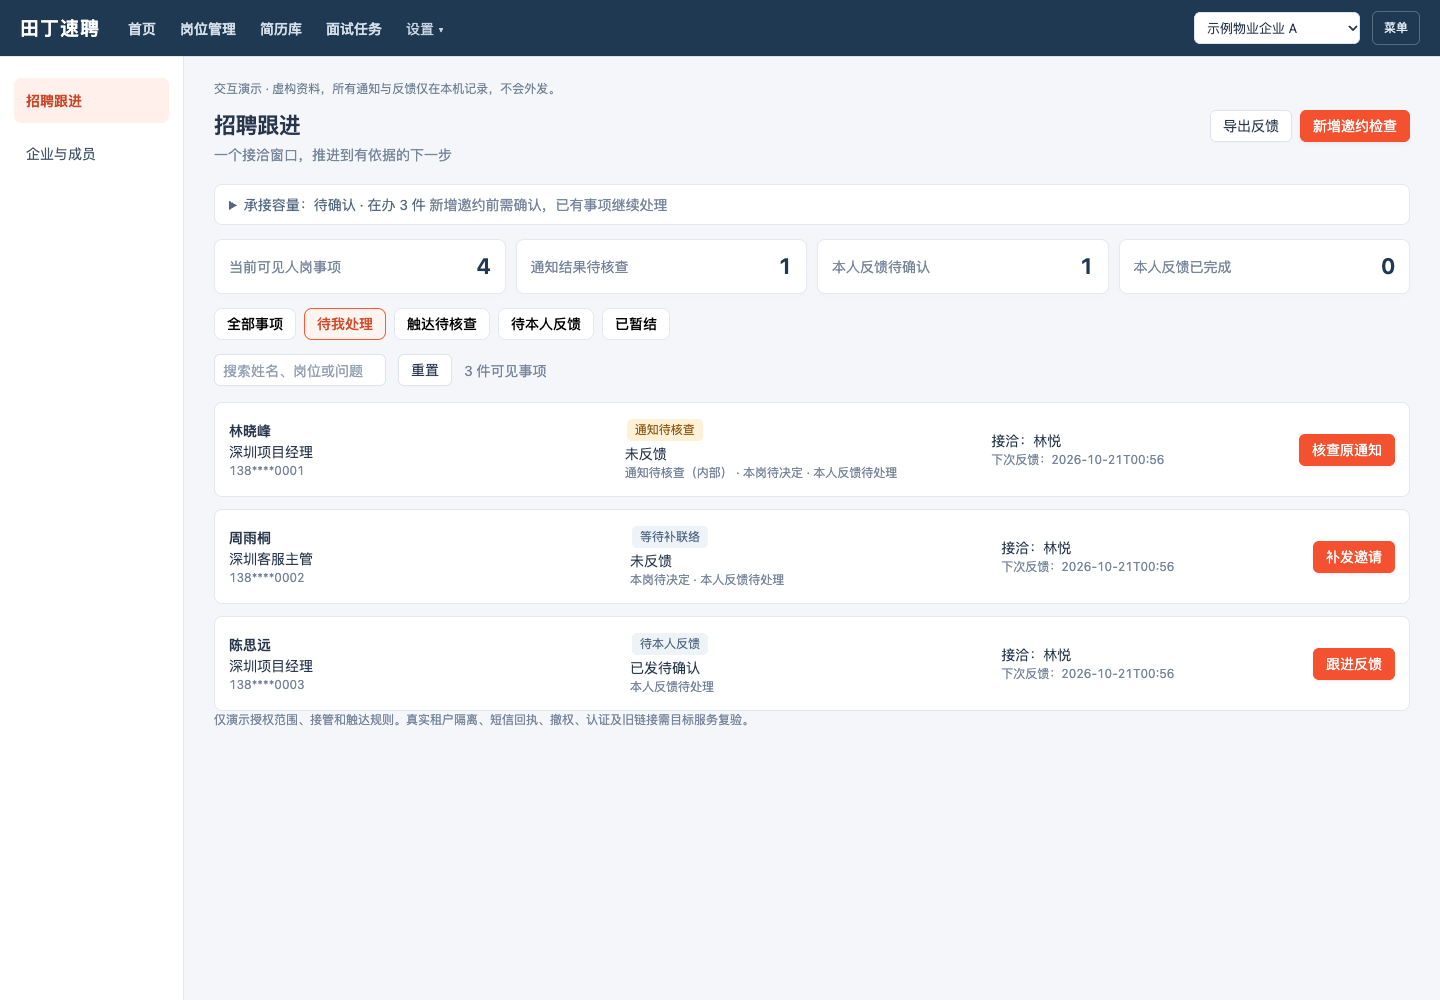Image resolution: width=1440 pixels, height=1000 pixels.
Task: Click the phone number 138****0002
Action: click(x=267, y=578)
